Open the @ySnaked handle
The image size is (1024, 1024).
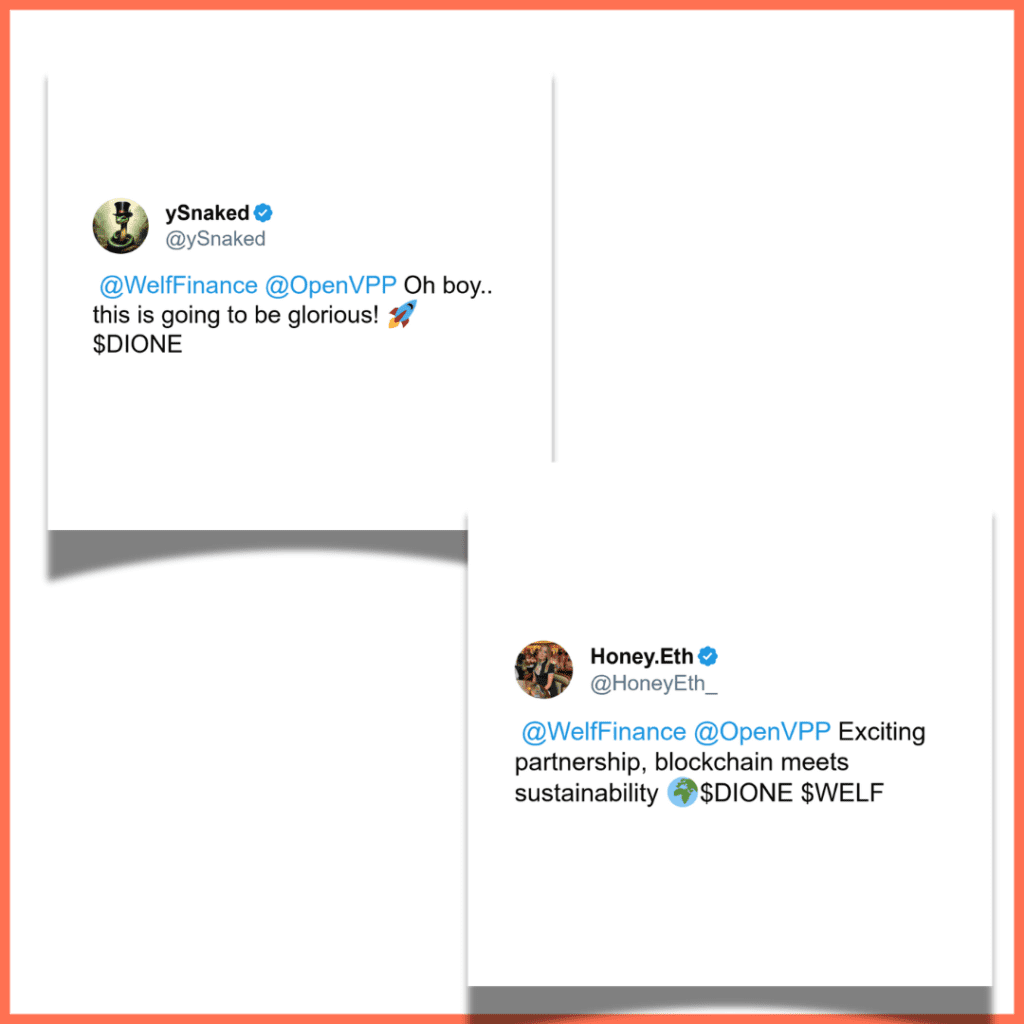[x=216, y=239]
